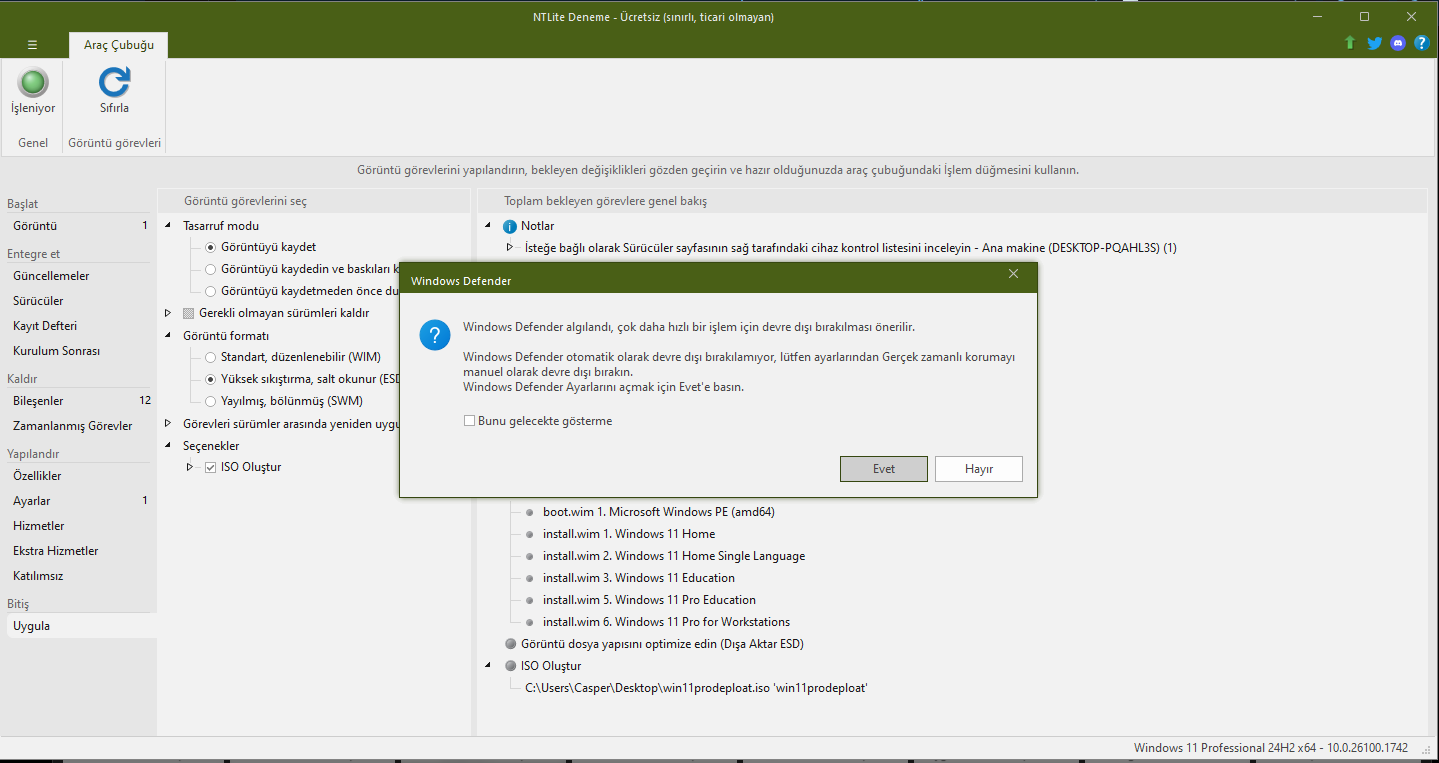Image resolution: width=1439 pixels, height=763 pixels.
Task: Select 'boot.wim 1. Microsoft Windows PE' row
Action: [659, 512]
